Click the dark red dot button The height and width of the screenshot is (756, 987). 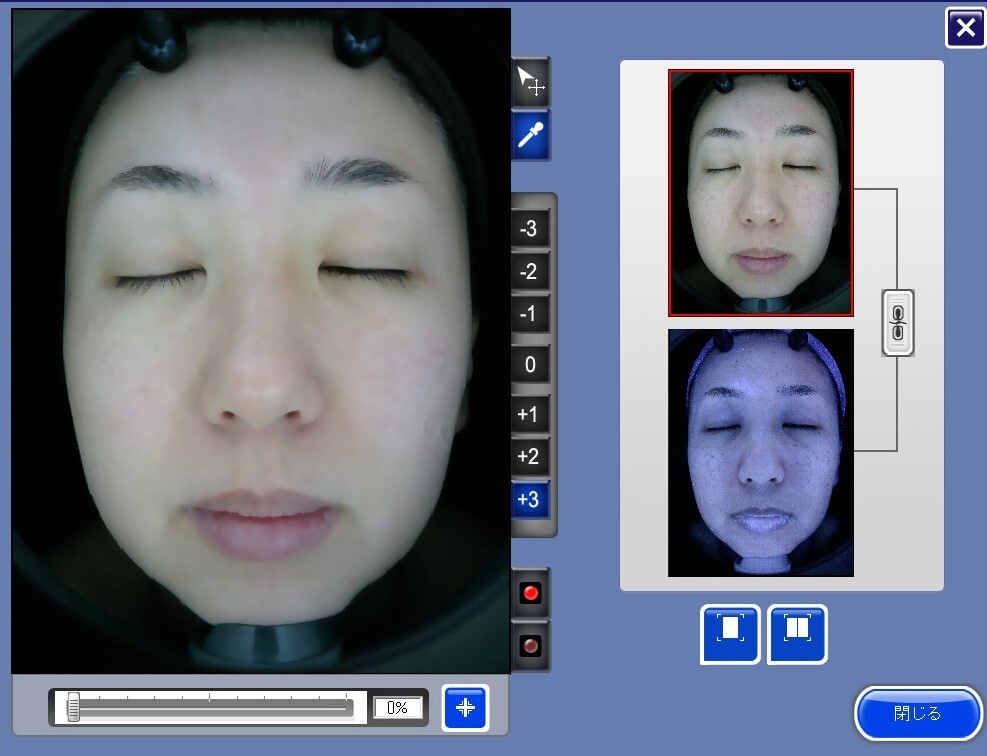(x=530, y=646)
